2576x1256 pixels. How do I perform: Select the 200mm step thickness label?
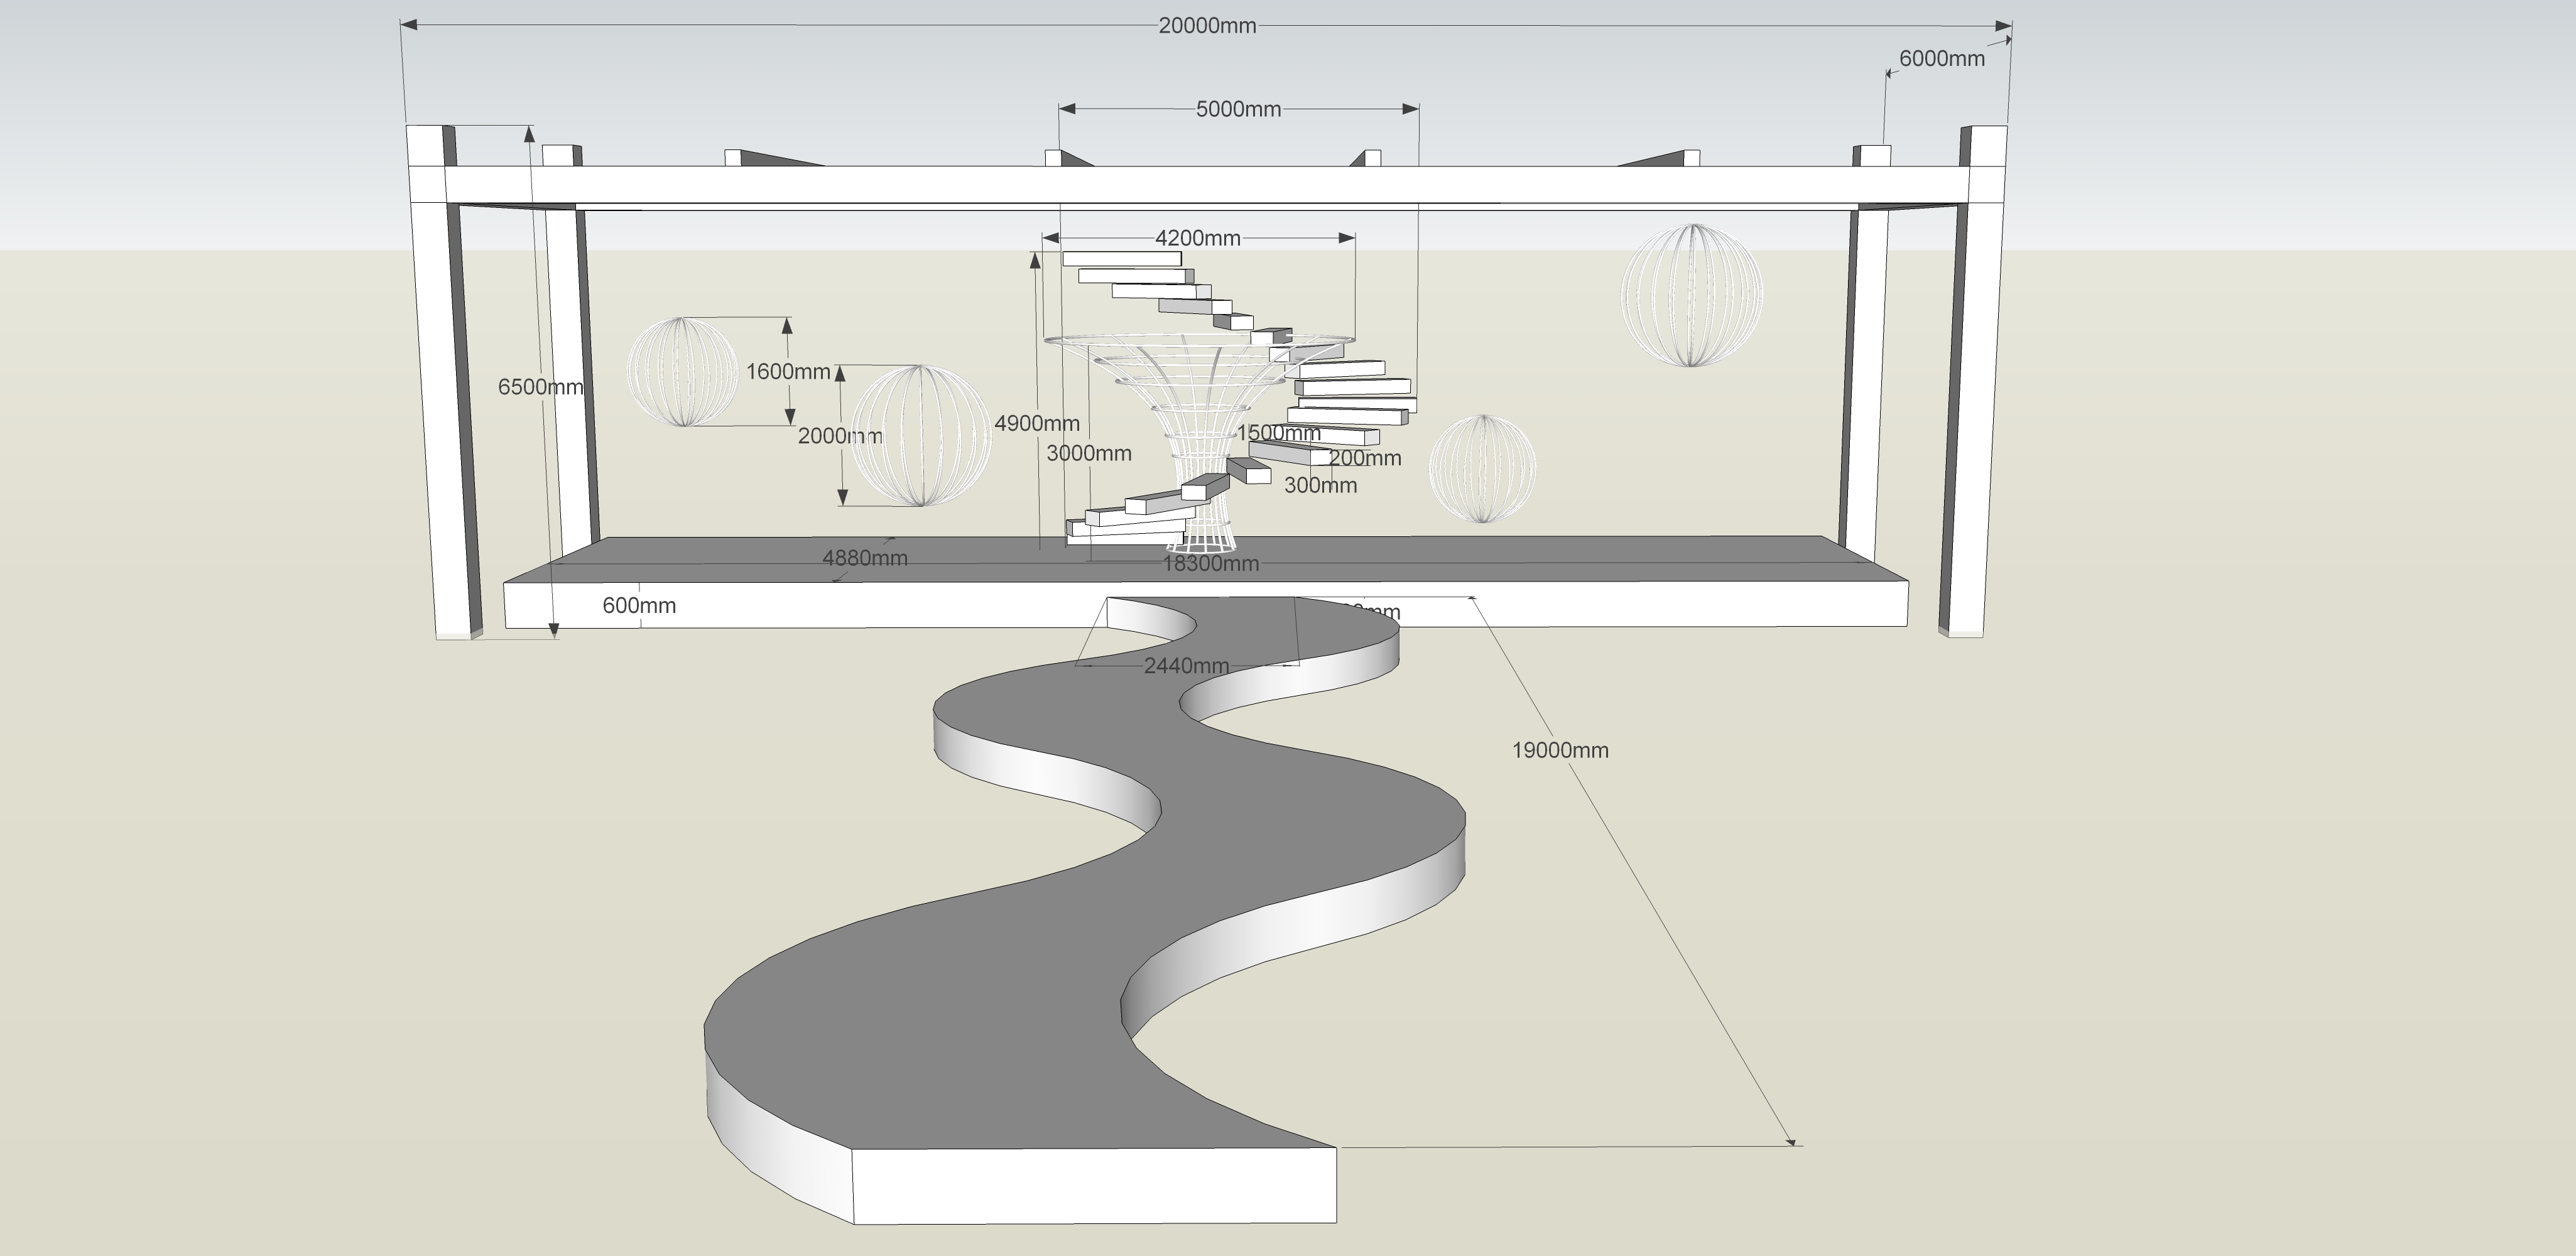tap(1365, 458)
